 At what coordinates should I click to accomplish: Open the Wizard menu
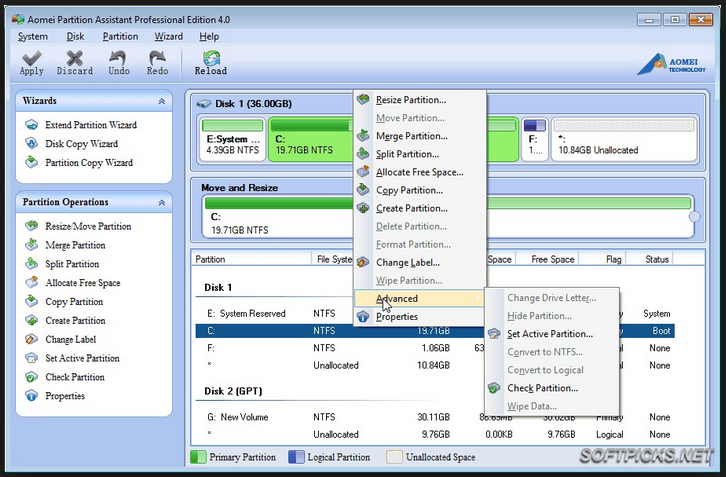pyautogui.click(x=169, y=36)
